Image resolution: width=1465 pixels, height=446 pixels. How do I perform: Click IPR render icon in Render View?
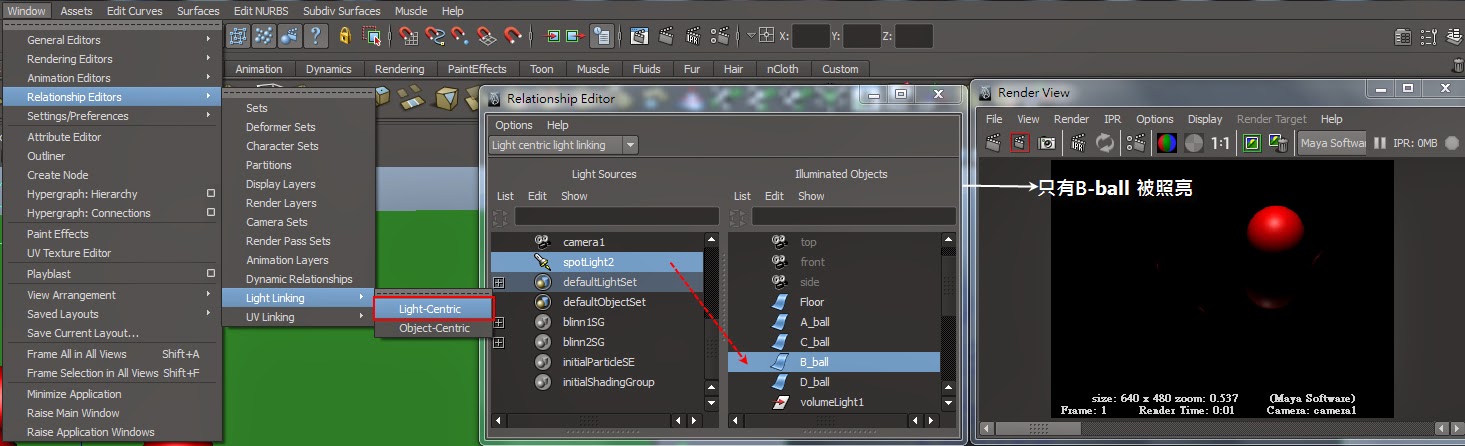1079,143
